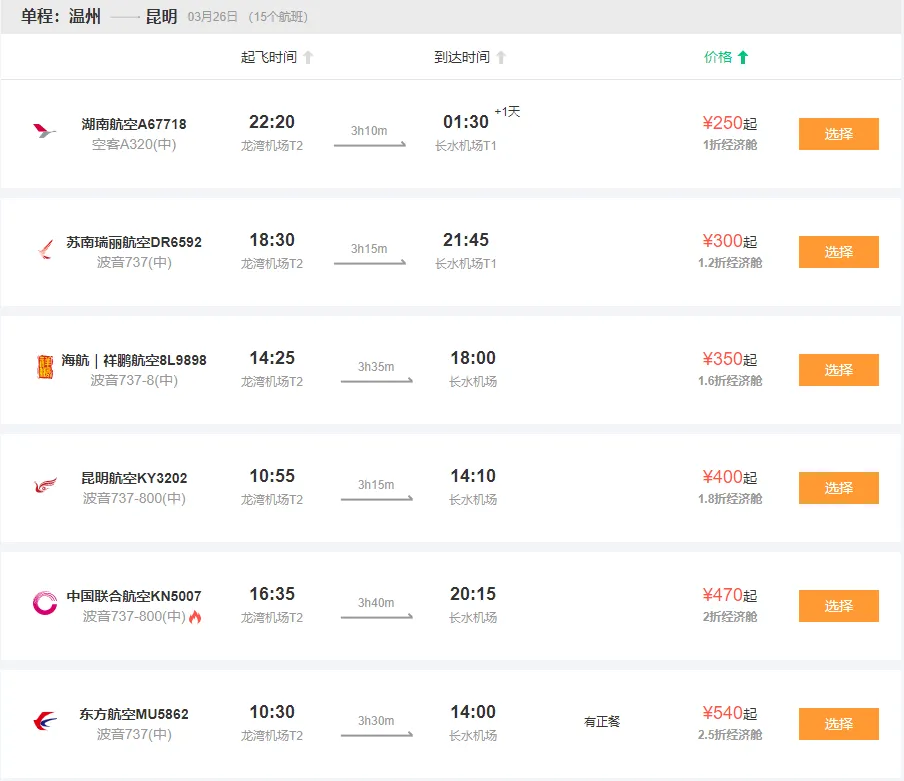Click the China Eastern Airlines logo icon
Screen dimensions: 904x781
45,721
